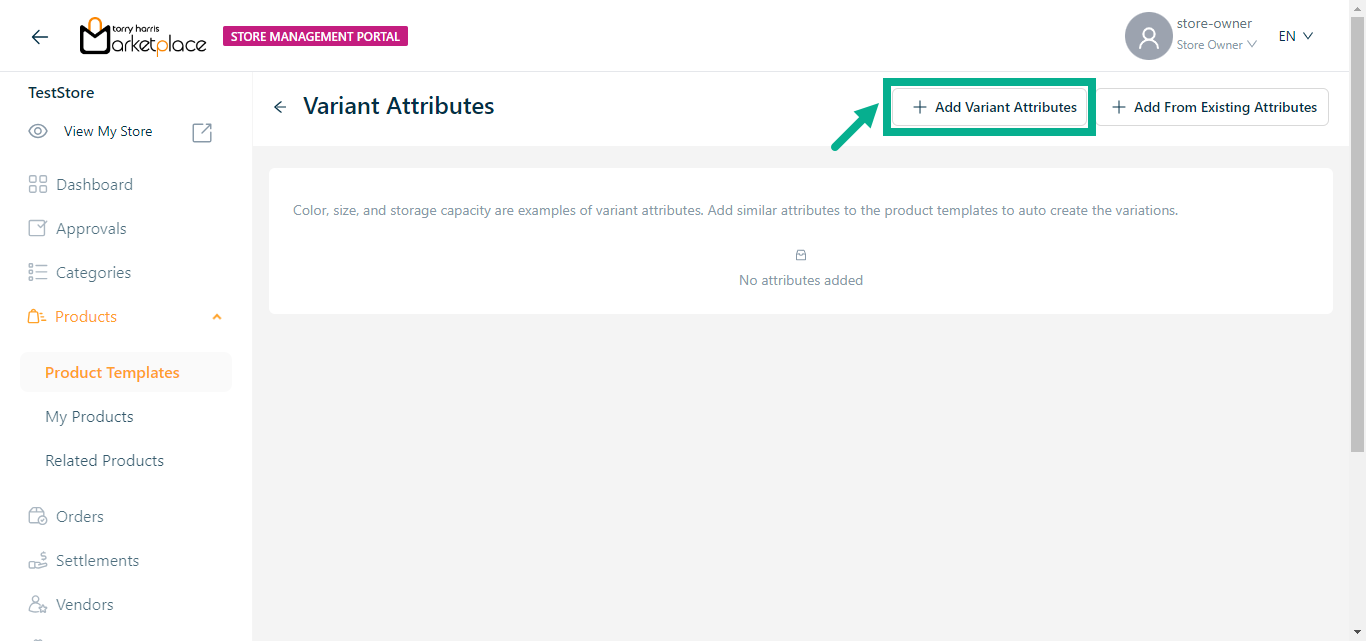
Task: Click the Vendors sidebar icon
Action: (38, 605)
